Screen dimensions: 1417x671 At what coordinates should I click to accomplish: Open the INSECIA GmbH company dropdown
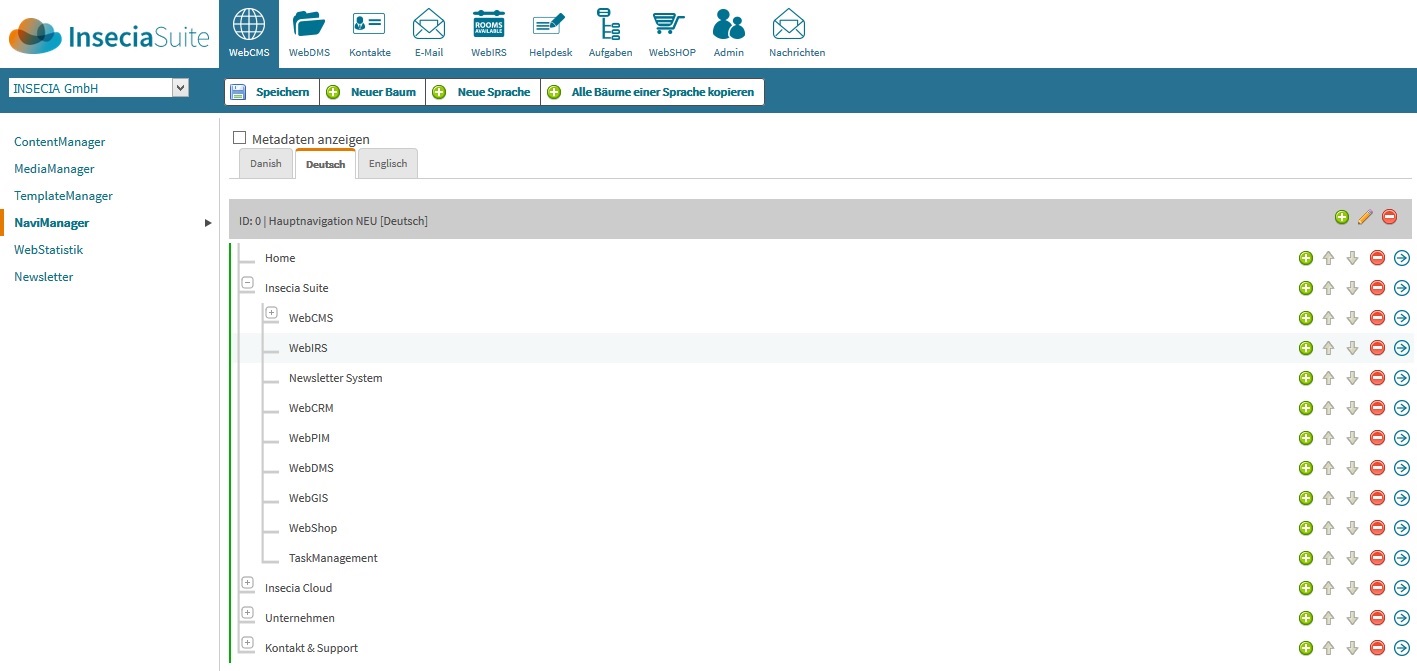coord(99,88)
